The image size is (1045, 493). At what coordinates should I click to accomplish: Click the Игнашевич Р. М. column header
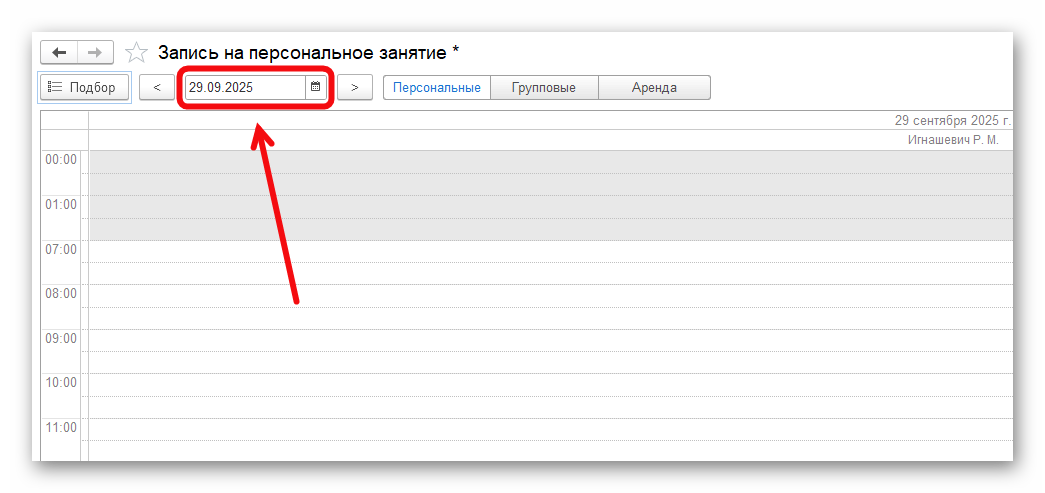click(x=952, y=140)
